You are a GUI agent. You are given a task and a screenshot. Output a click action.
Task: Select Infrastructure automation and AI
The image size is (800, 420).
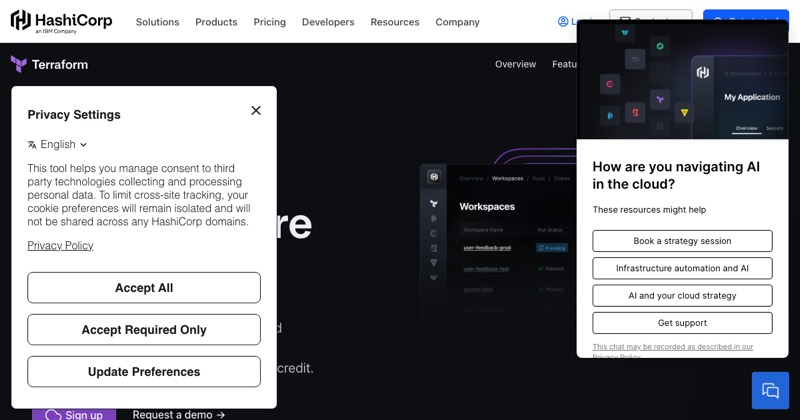coord(682,268)
